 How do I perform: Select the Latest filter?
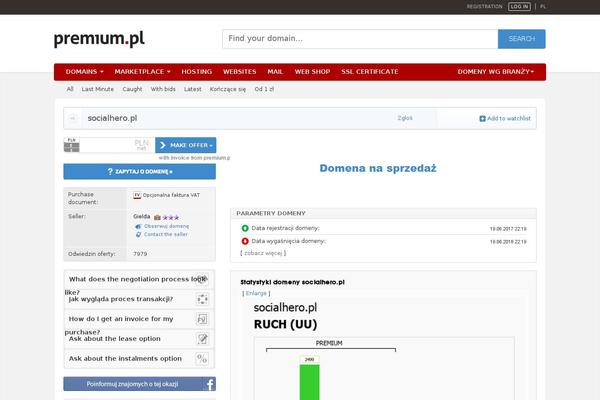click(x=192, y=89)
